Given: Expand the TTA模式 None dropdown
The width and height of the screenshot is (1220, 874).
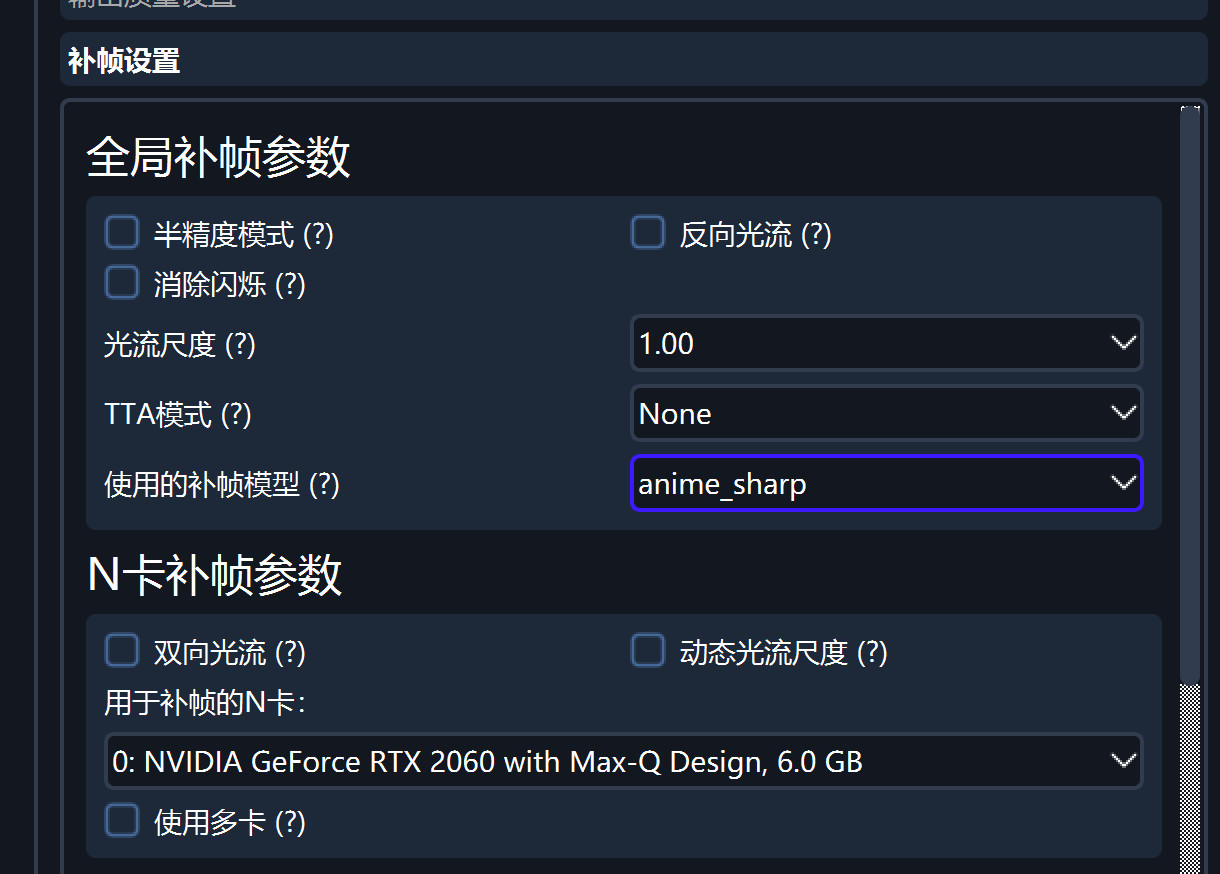Looking at the screenshot, I should coord(886,414).
